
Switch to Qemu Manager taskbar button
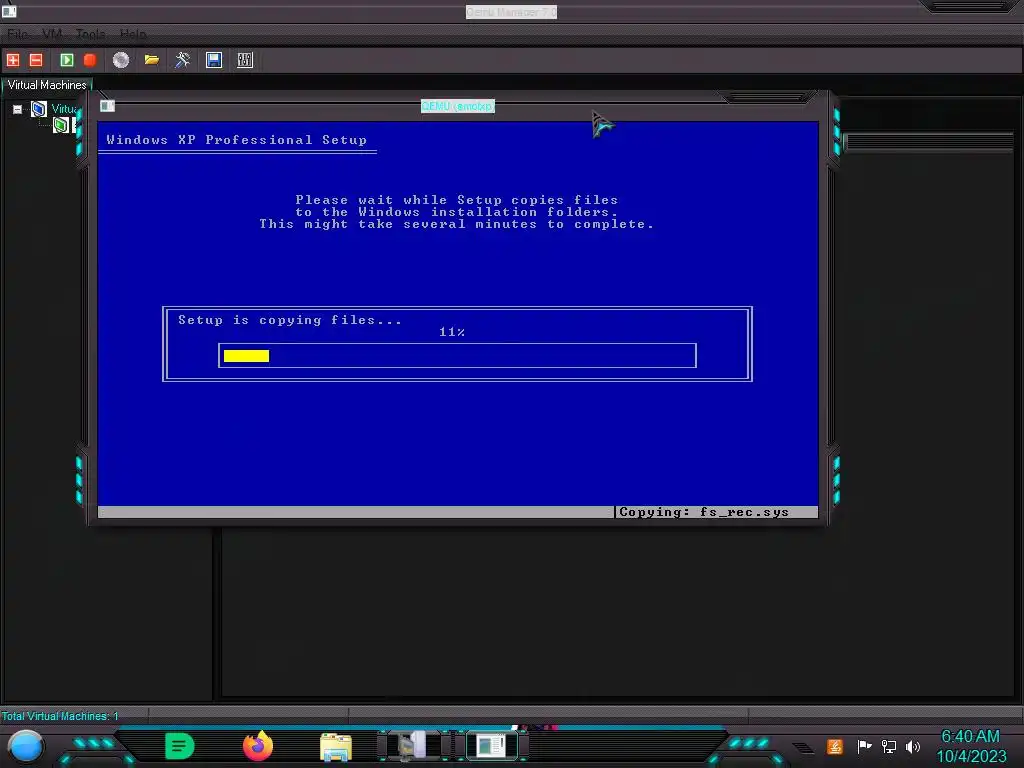(x=415, y=746)
